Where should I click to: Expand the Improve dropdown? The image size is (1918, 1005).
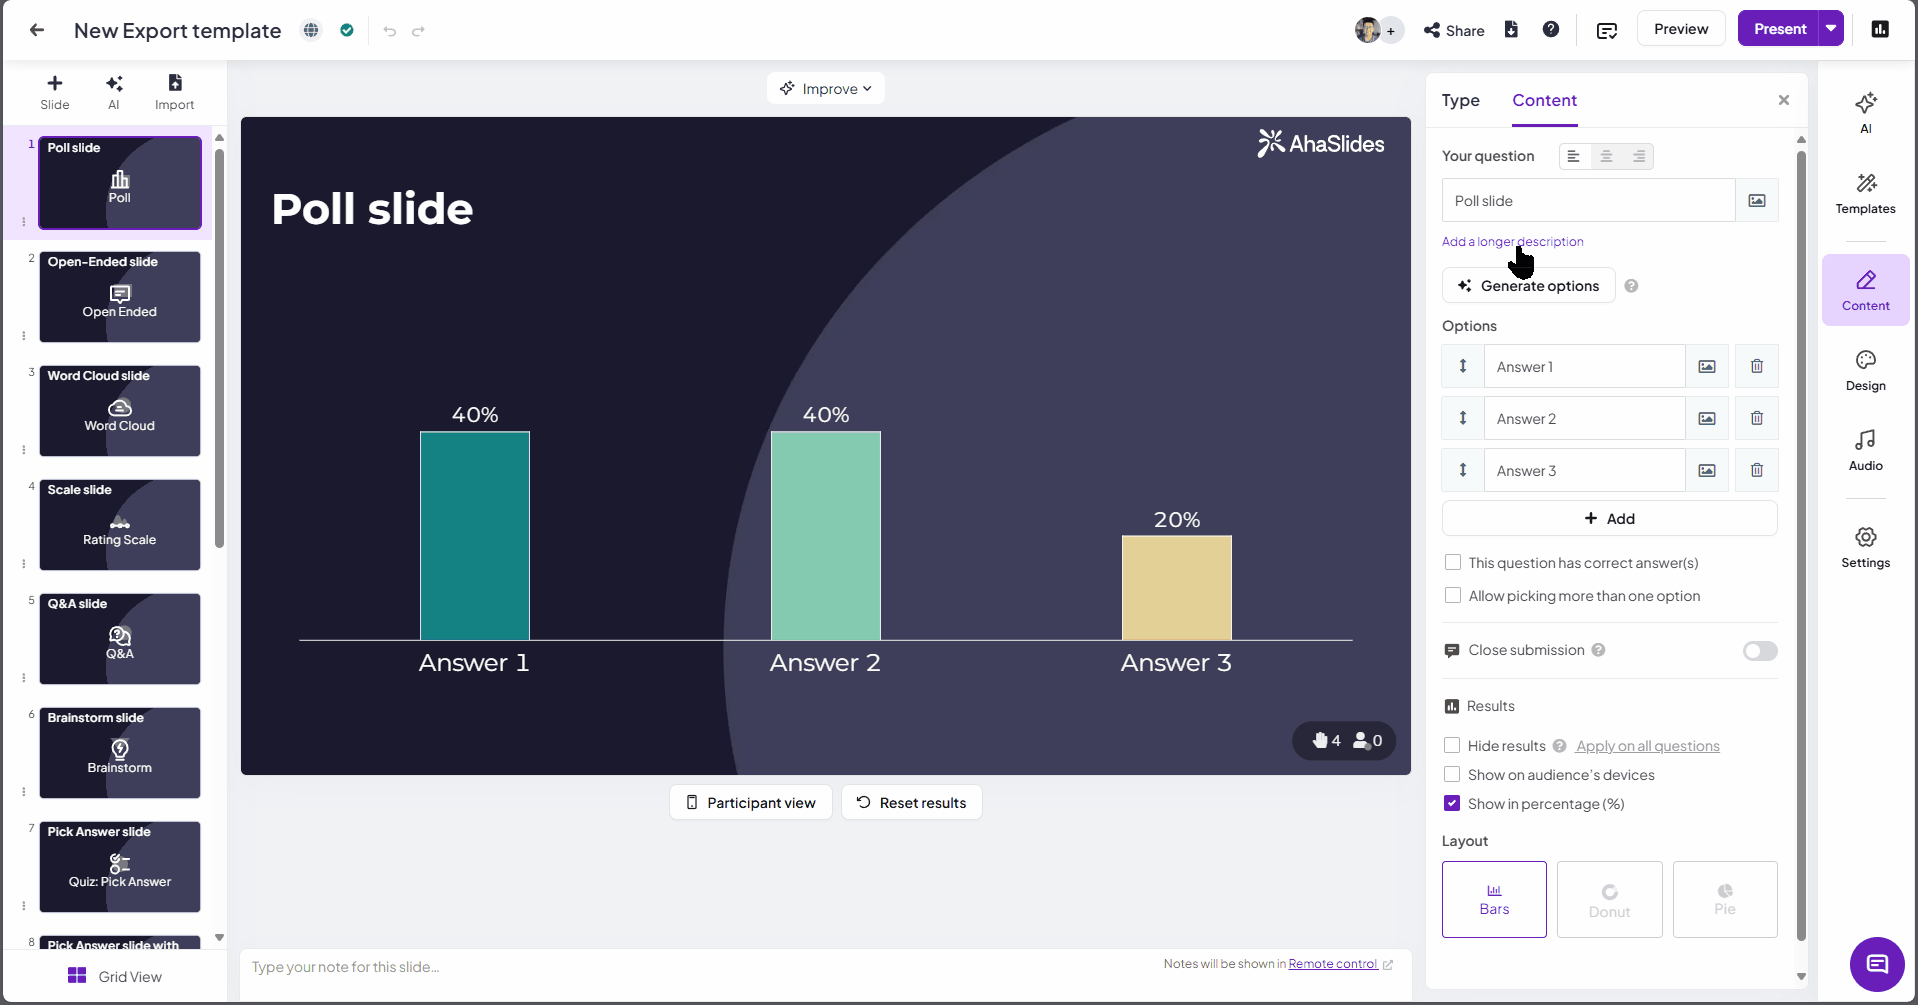[826, 88]
